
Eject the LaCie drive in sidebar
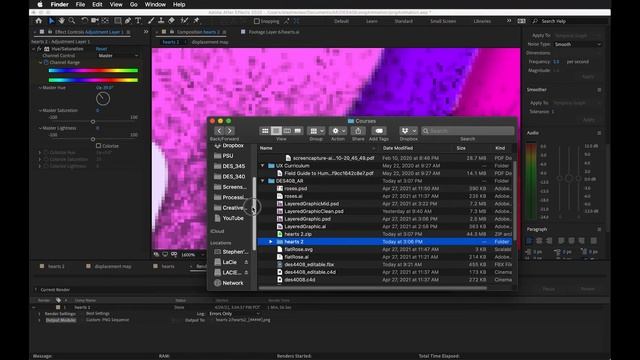click(246, 262)
